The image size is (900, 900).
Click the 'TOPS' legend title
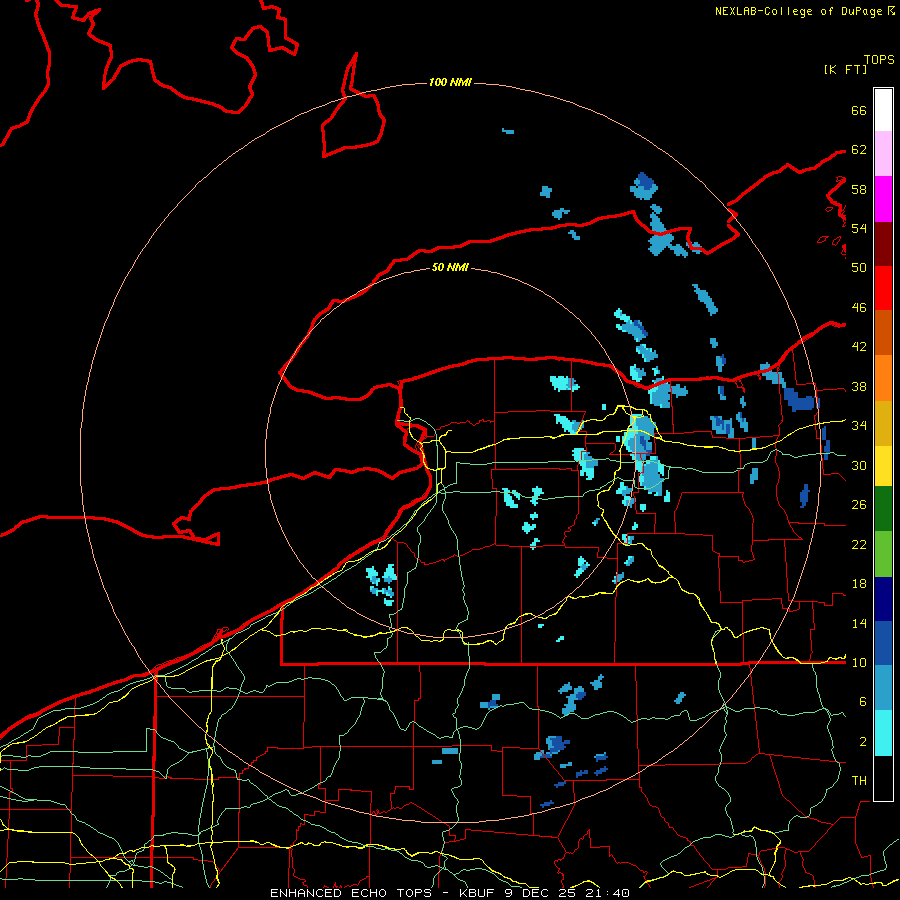pos(879,60)
